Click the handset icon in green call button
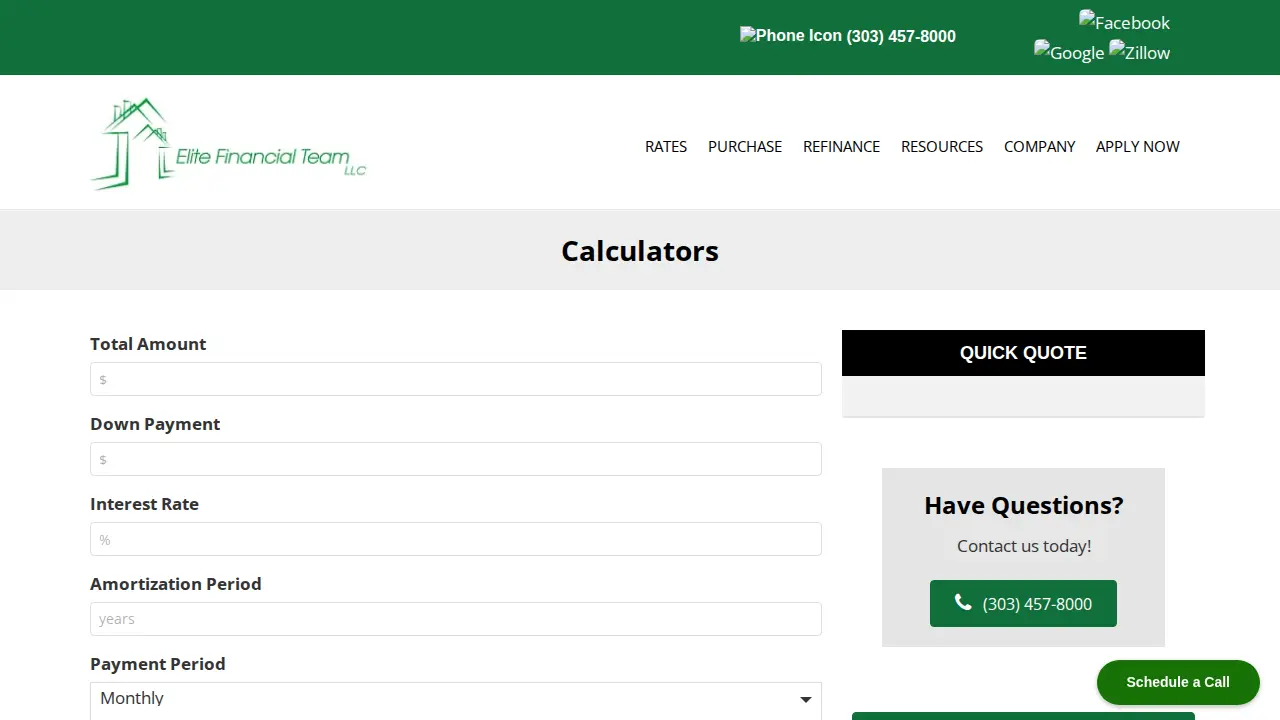The width and height of the screenshot is (1280, 720). (963, 603)
